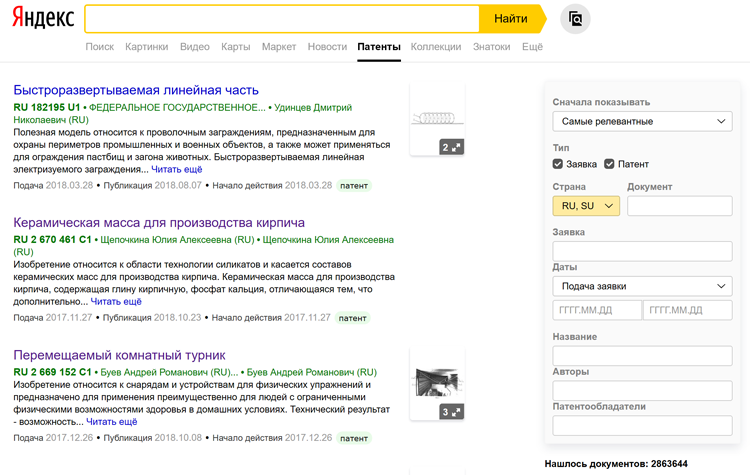Focus the Заявка input field
Viewport: 750px width, 475px height.
pos(642,251)
